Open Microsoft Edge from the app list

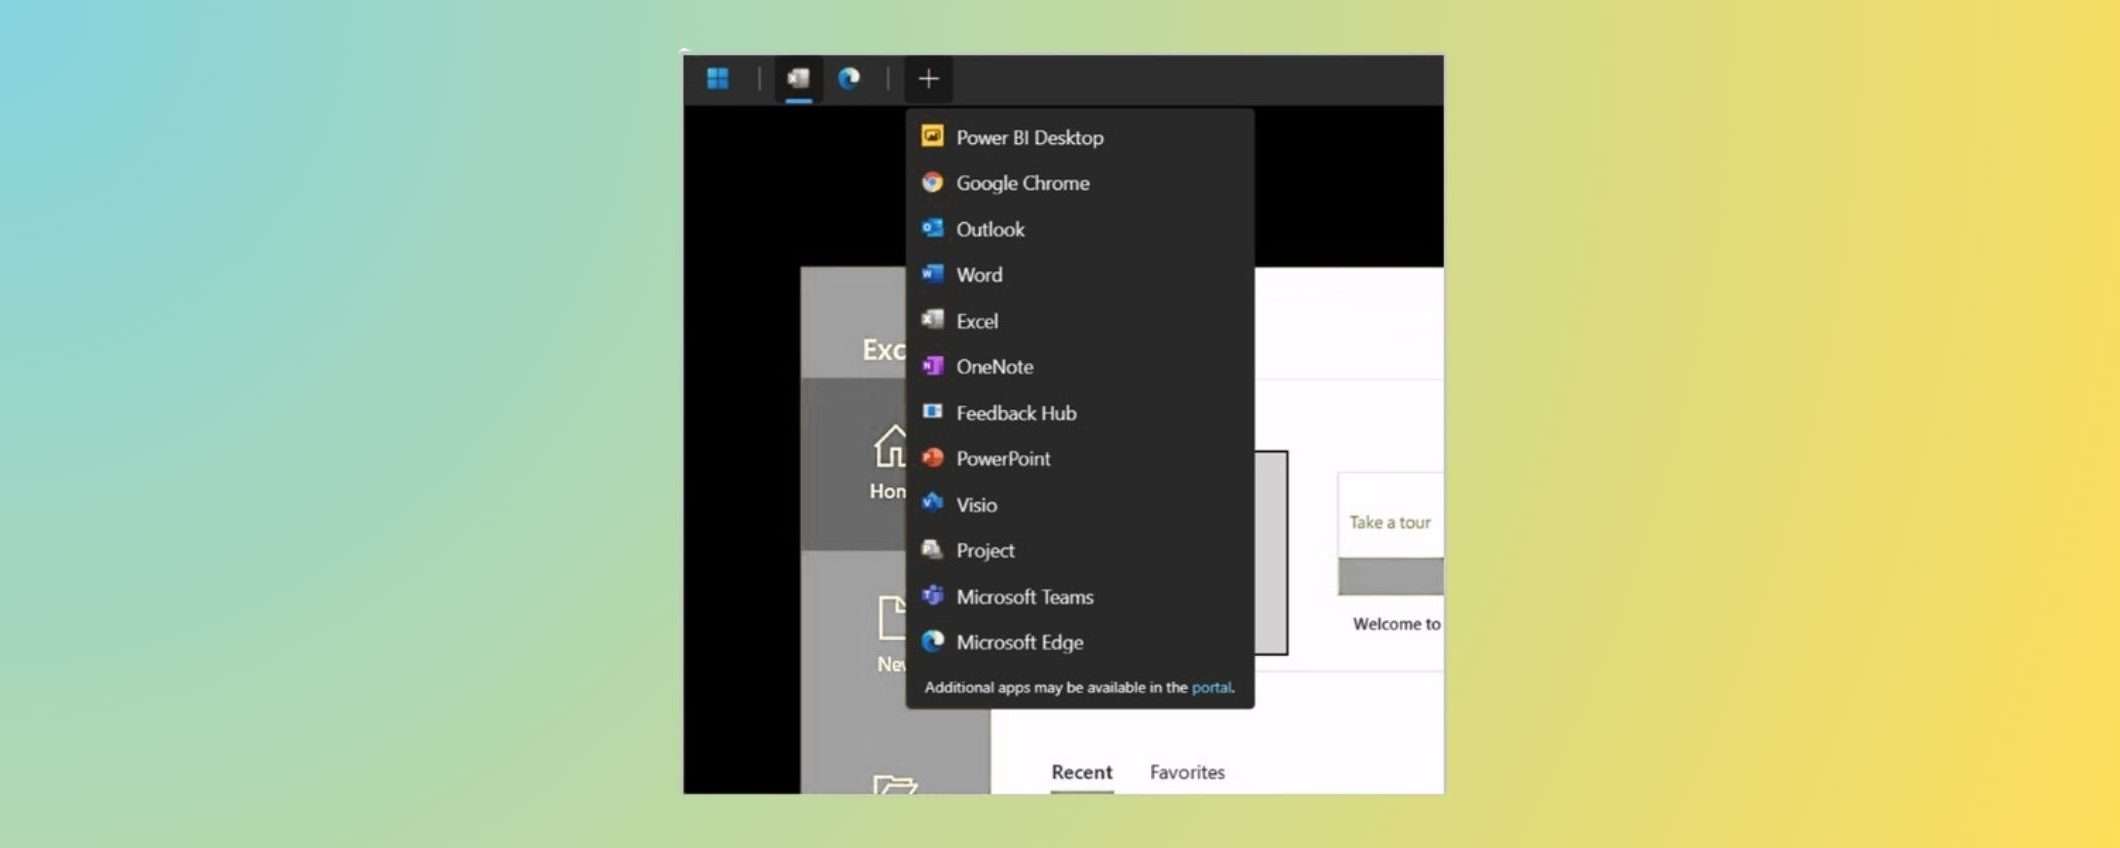[x=1018, y=642]
